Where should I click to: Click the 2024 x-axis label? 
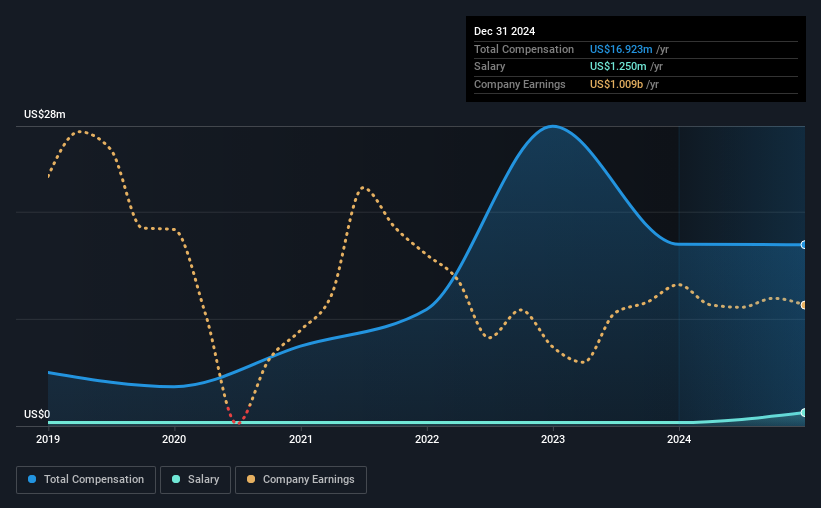coord(679,439)
